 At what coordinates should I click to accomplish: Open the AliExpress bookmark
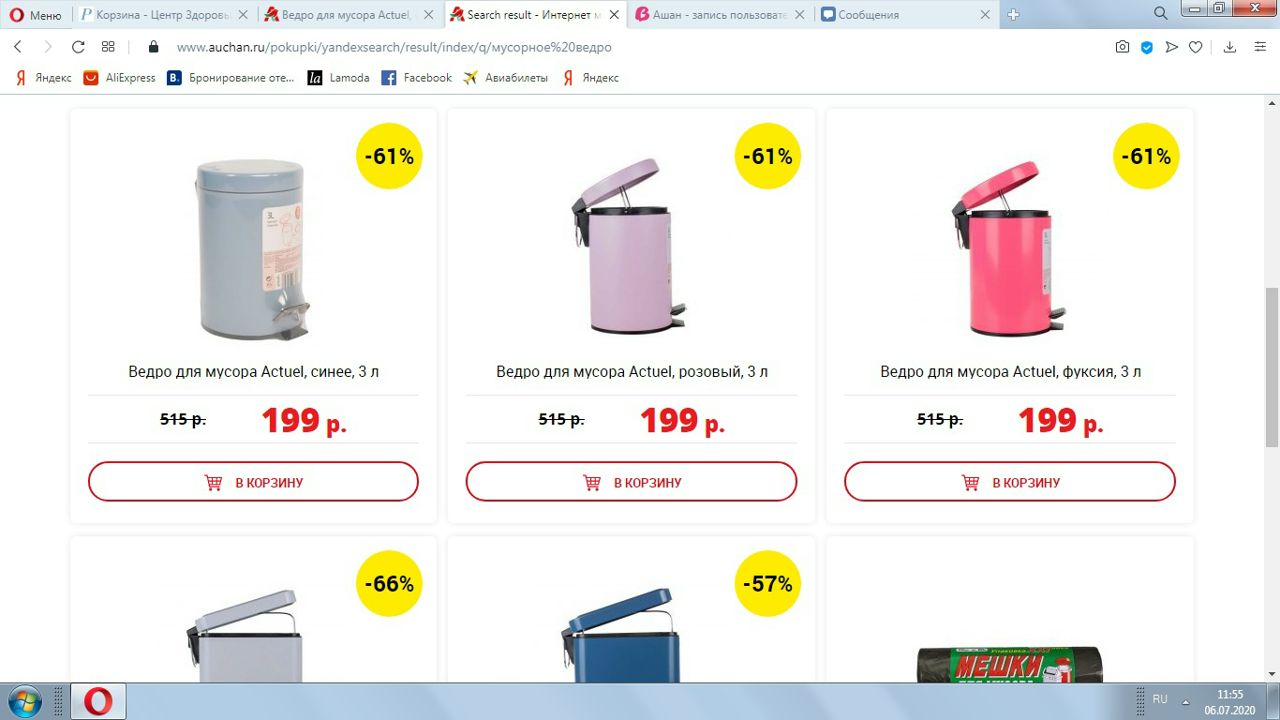(x=119, y=78)
